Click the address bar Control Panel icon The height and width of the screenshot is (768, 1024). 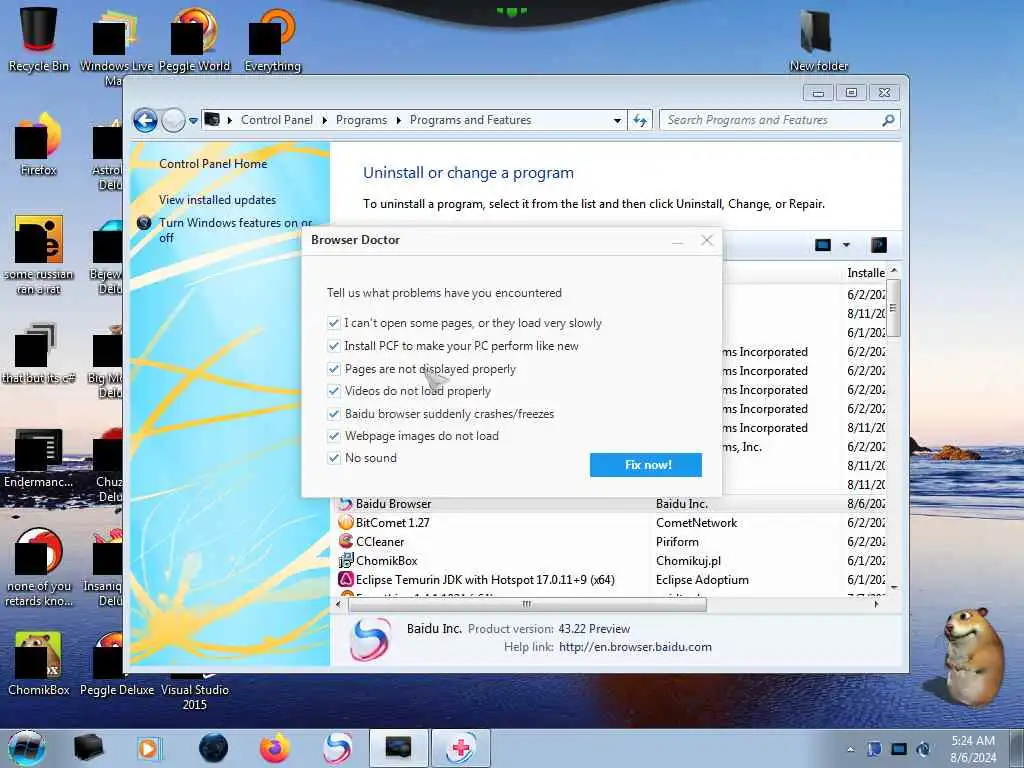click(212, 120)
